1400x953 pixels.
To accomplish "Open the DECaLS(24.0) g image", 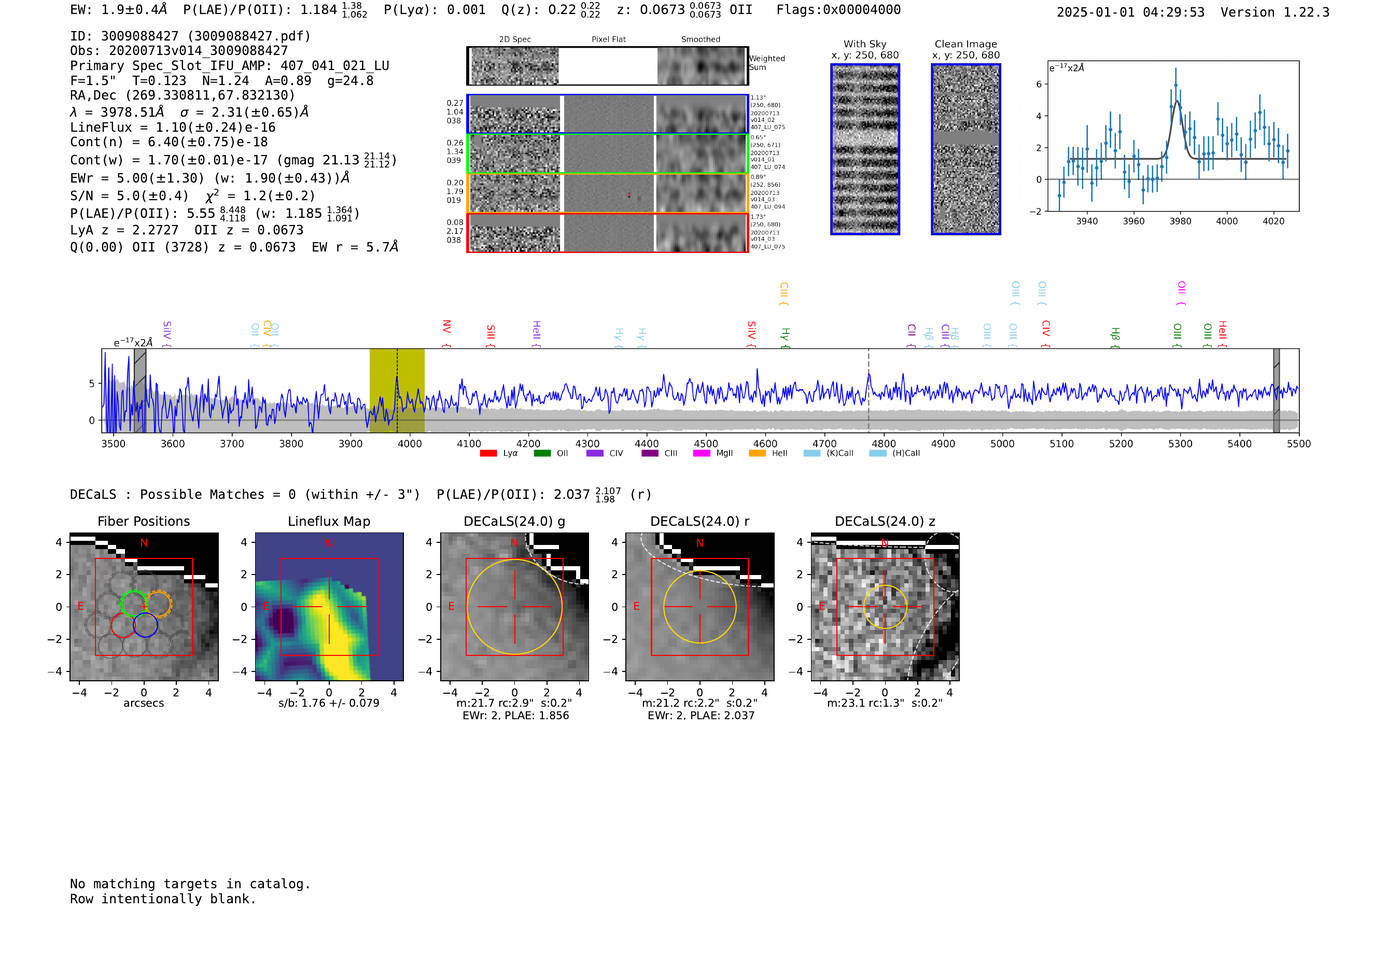I will pos(515,607).
